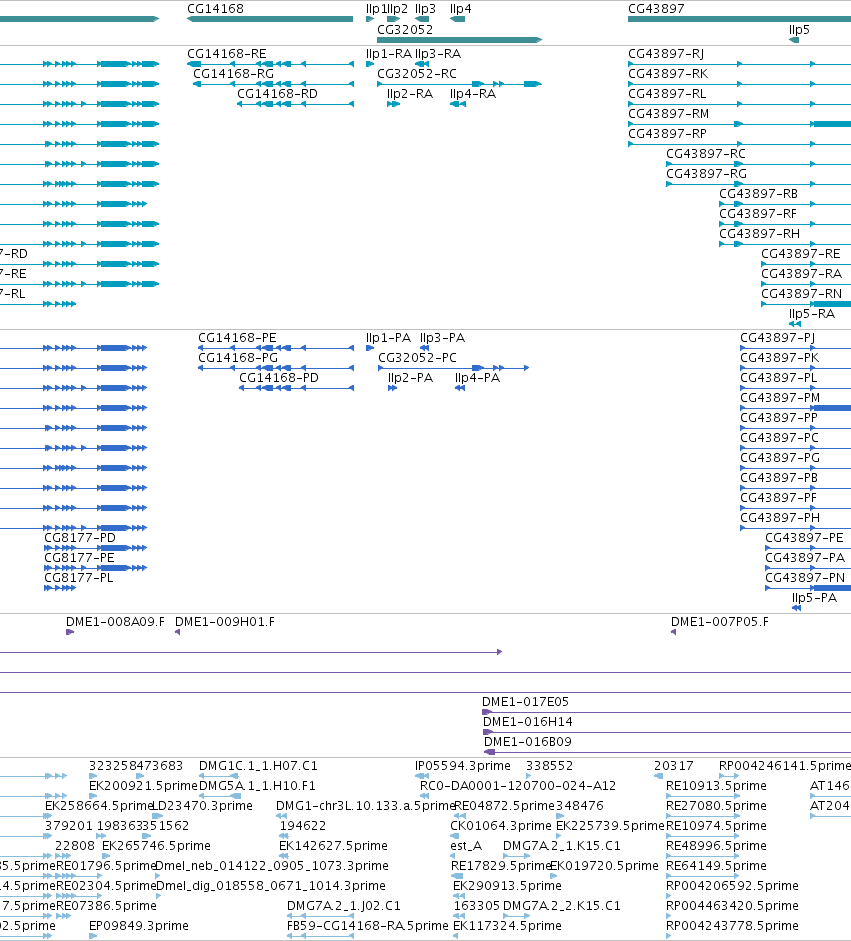The height and width of the screenshot is (941, 851).
Task: Click EST EP09849.3prime
Action: point(139,925)
